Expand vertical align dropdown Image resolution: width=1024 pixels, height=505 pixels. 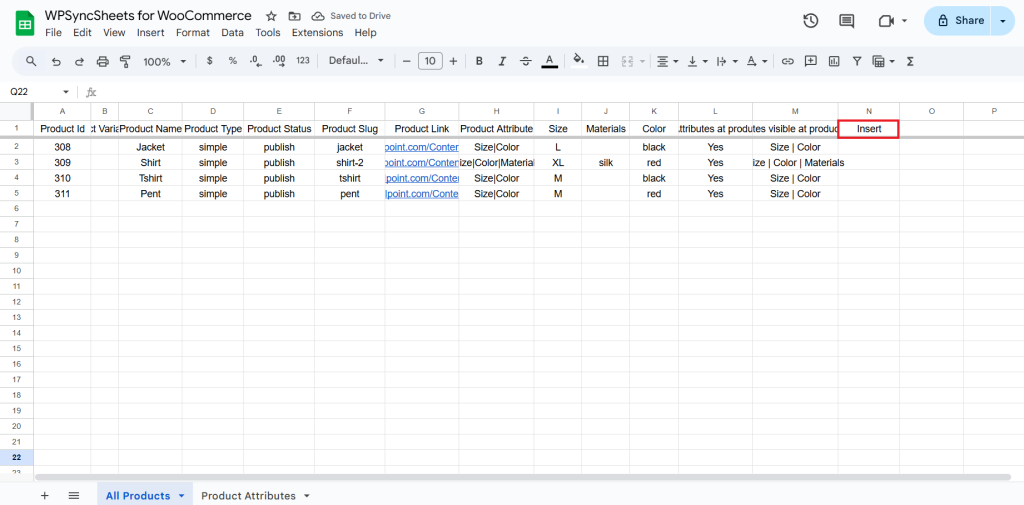coord(705,61)
